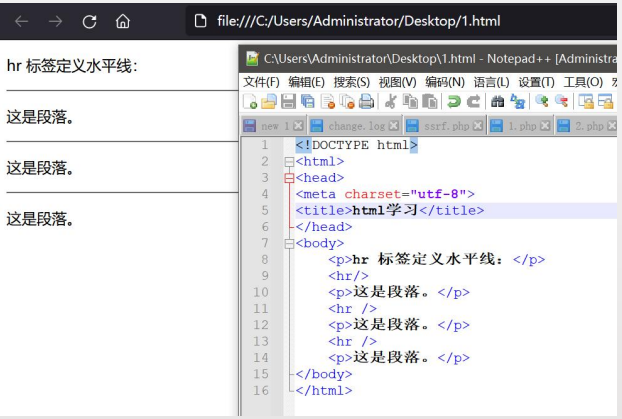
Task: Close the new 1 tab
Action: pyautogui.click(x=298, y=126)
